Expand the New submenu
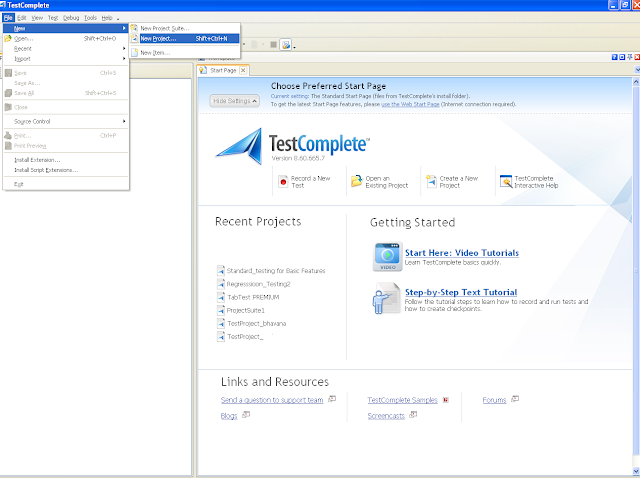This screenshot has height=479, width=640. 66,28
